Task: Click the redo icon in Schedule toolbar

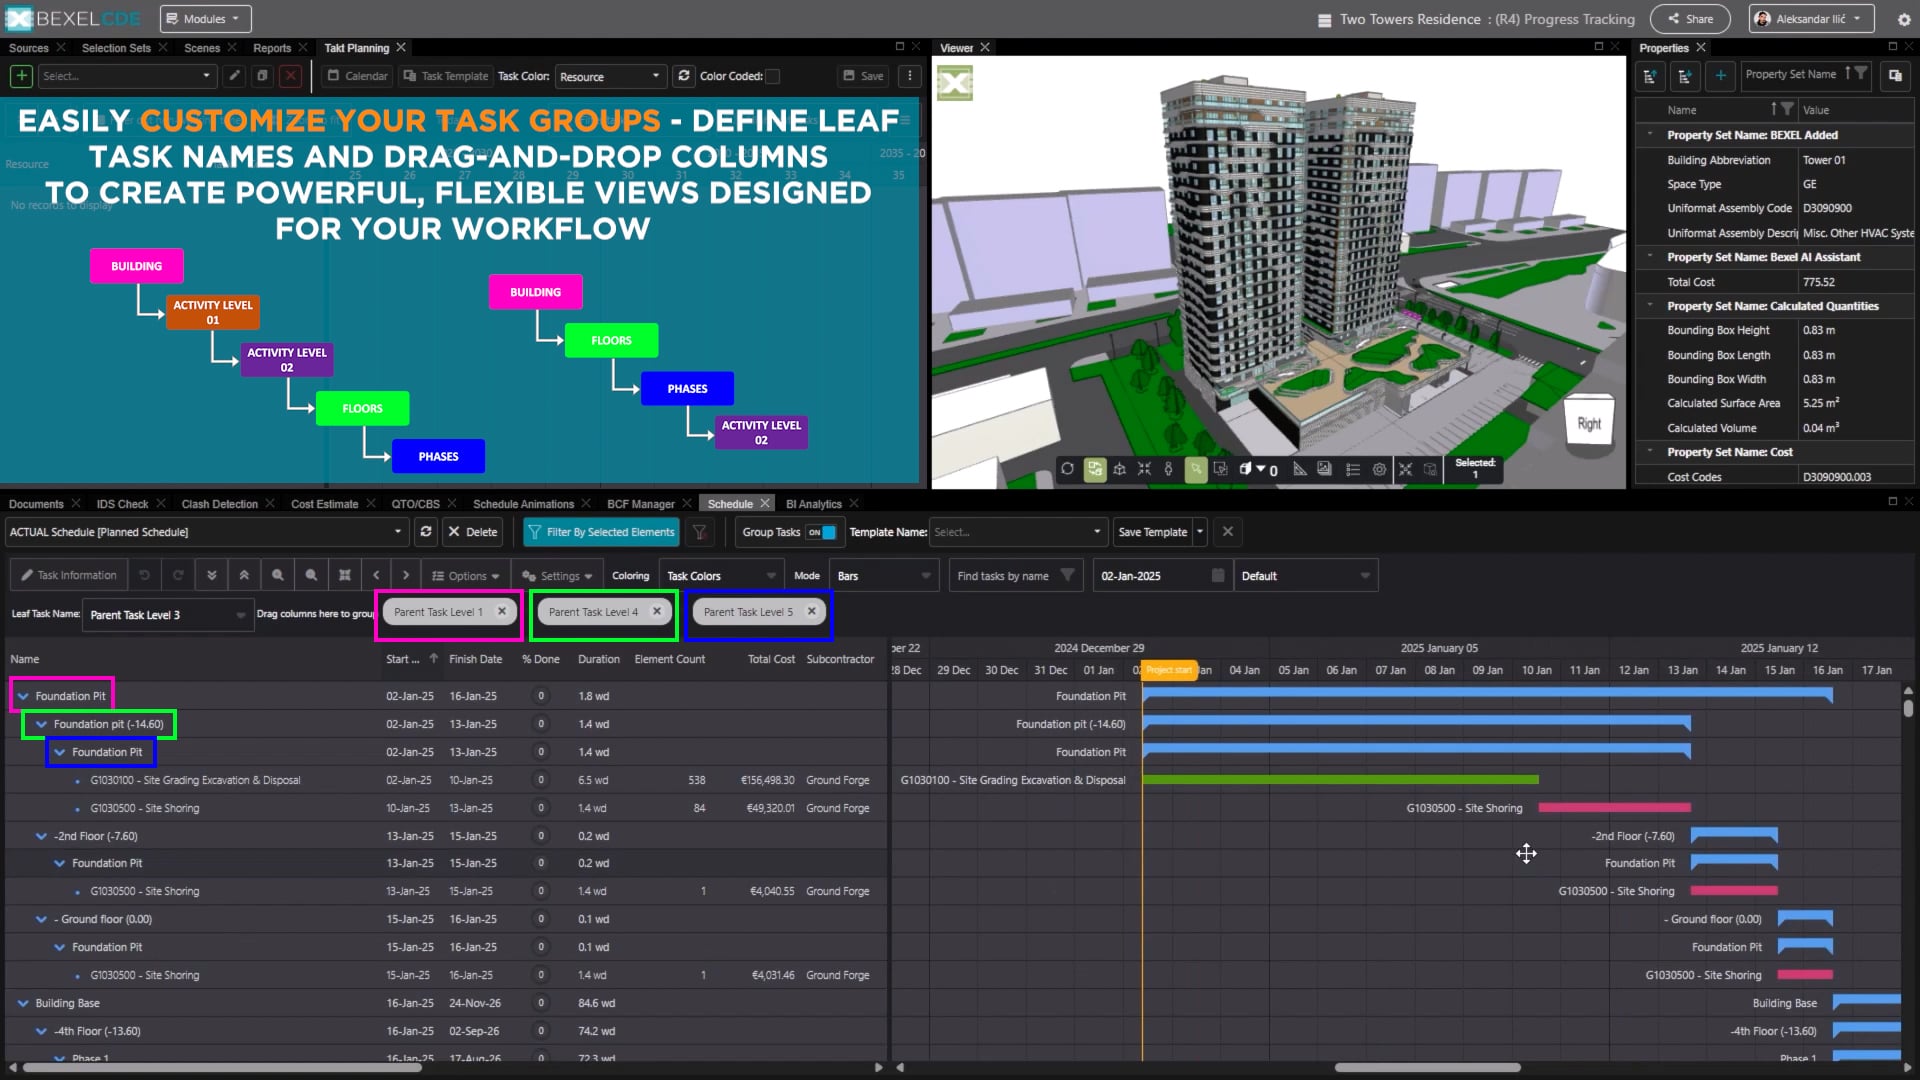Action: click(x=178, y=576)
